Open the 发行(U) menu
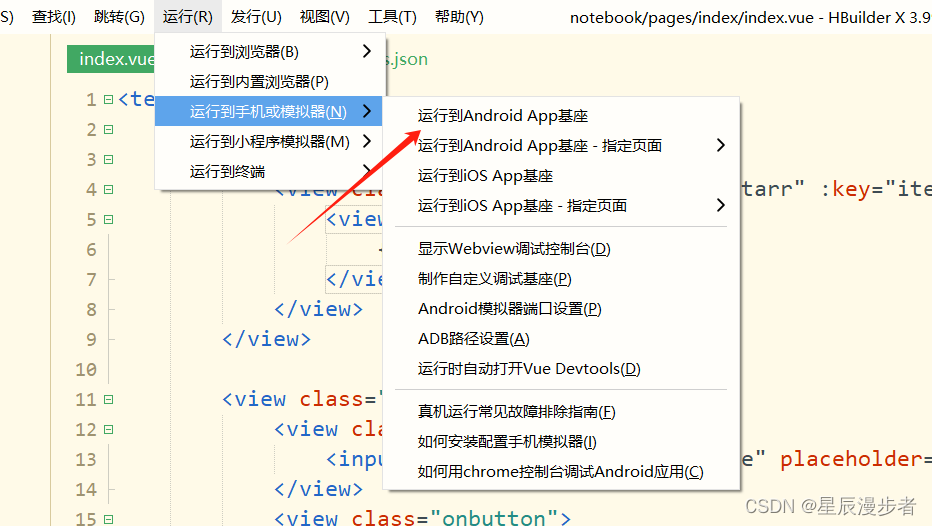 256,17
